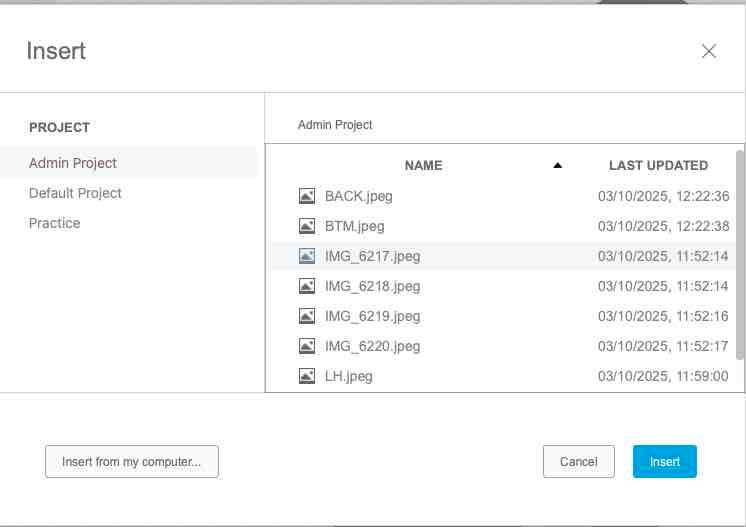746x527 pixels.
Task: Click the image icon beside IMG_6217.jpeg
Action: coord(307,256)
